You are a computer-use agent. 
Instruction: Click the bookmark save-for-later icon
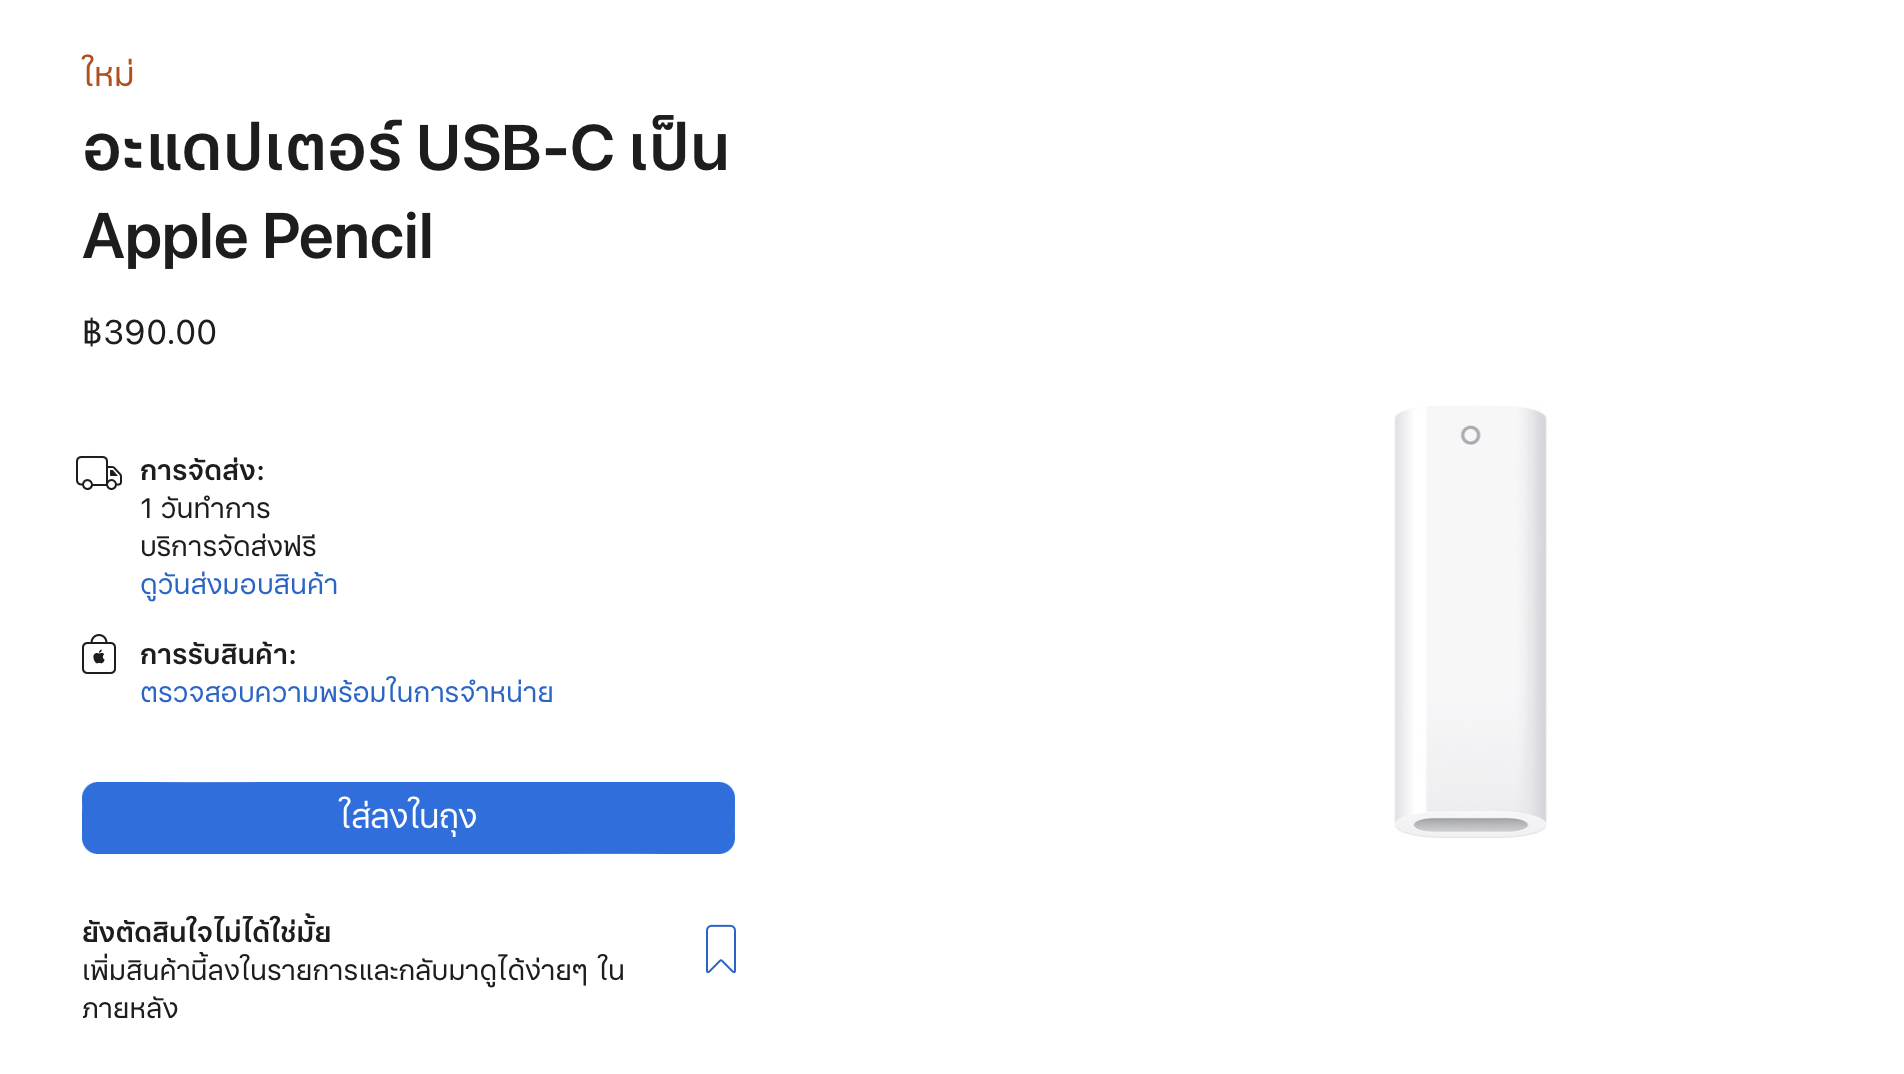click(x=720, y=949)
